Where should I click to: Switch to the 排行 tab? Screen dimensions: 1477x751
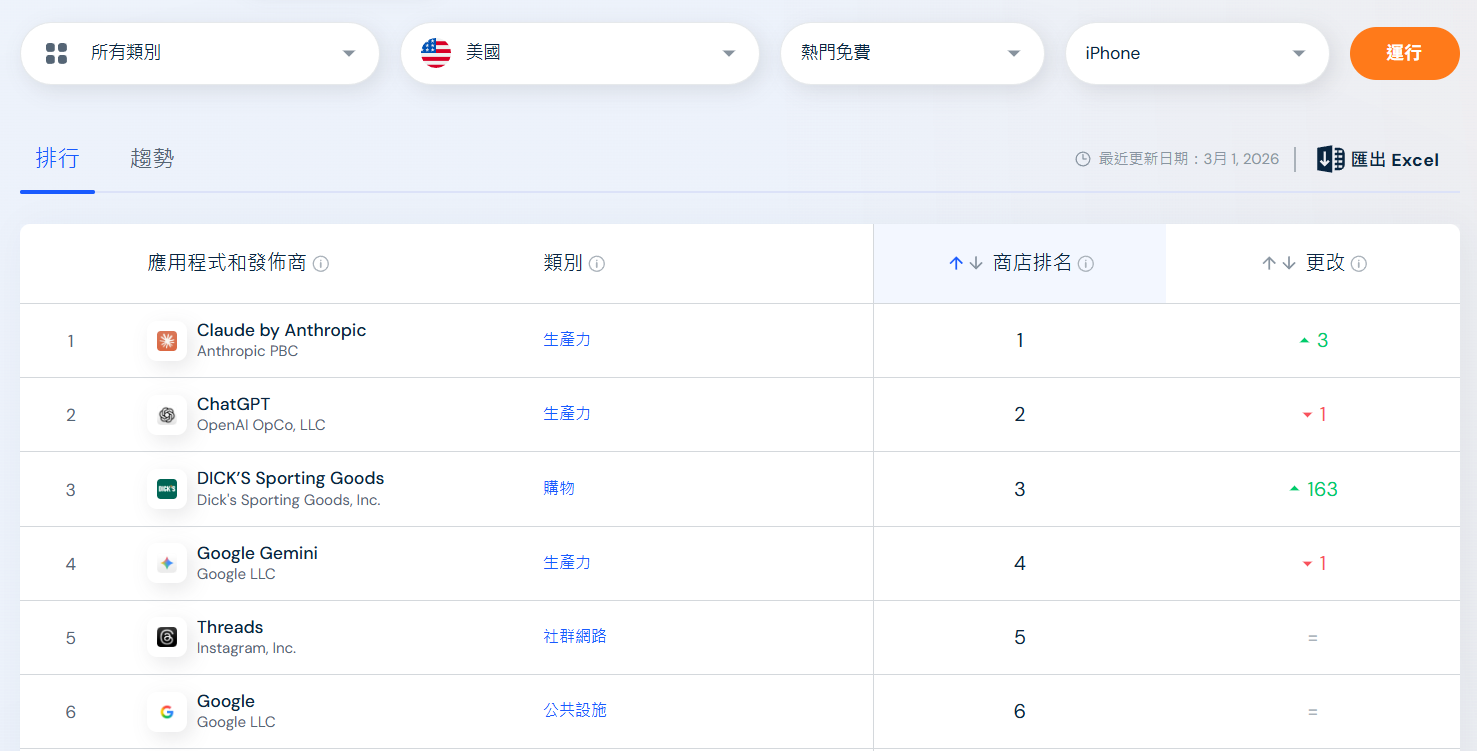click(x=57, y=158)
